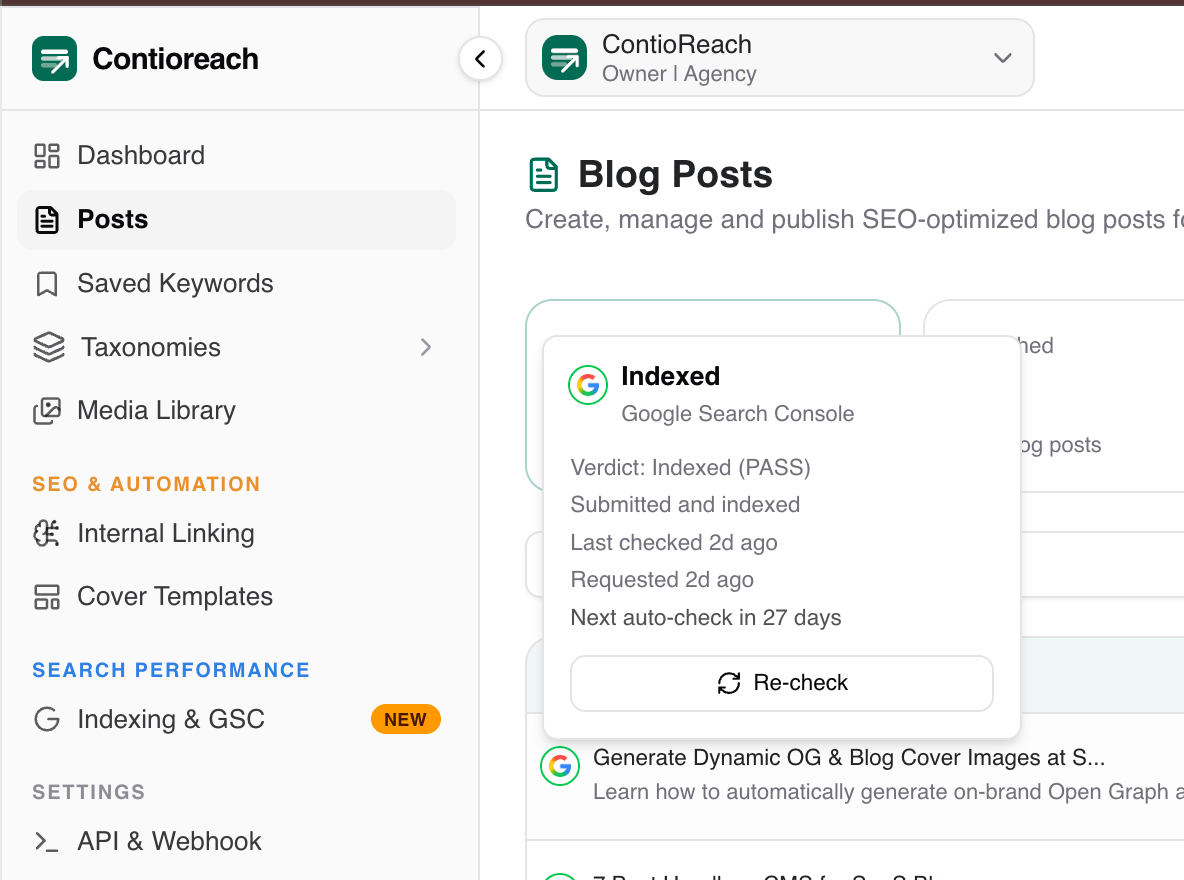The height and width of the screenshot is (880, 1184).
Task: Click the 'SEO & AUTOMATION' section label
Action: 146,484
